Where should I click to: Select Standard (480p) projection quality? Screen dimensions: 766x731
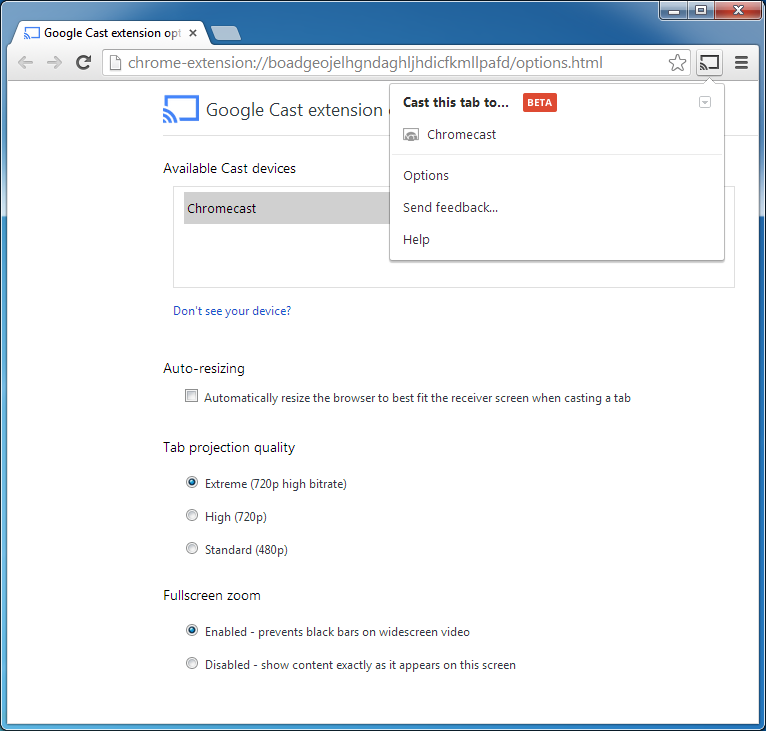[x=192, y=548]
